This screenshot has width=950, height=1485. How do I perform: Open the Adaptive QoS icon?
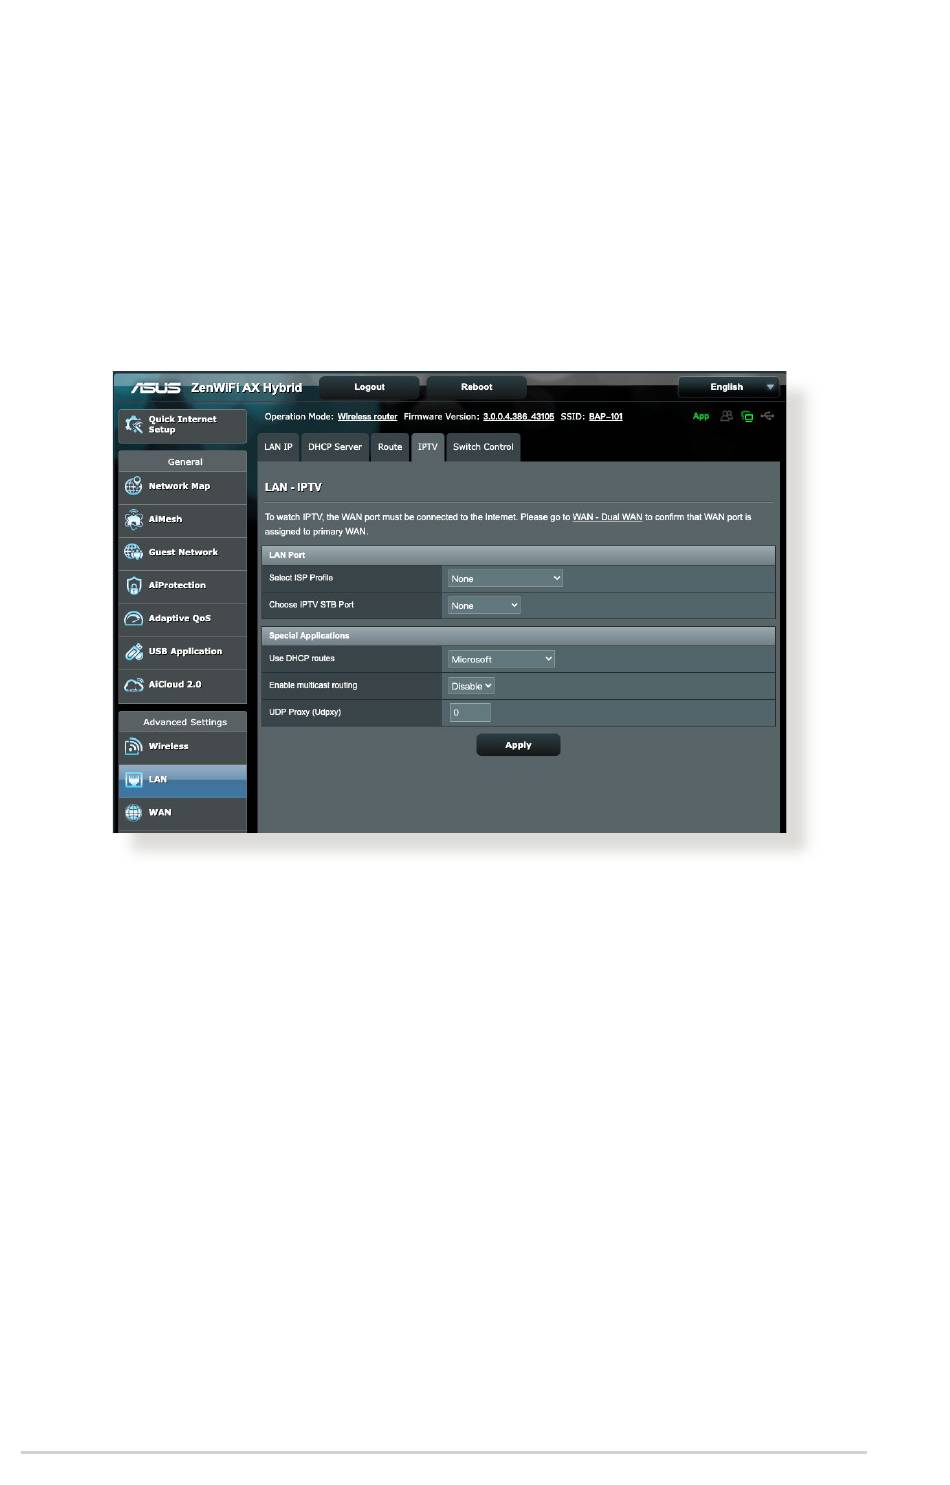coord(133,618)
